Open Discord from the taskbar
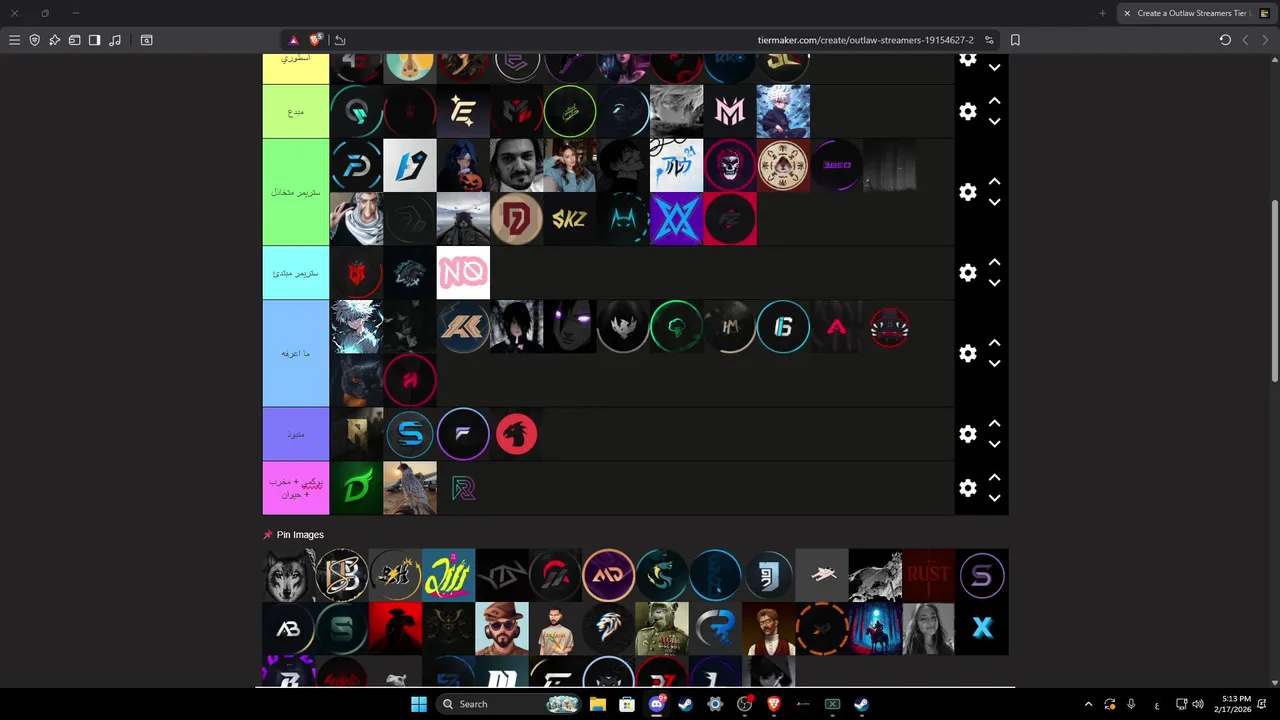 coord(656,704)
